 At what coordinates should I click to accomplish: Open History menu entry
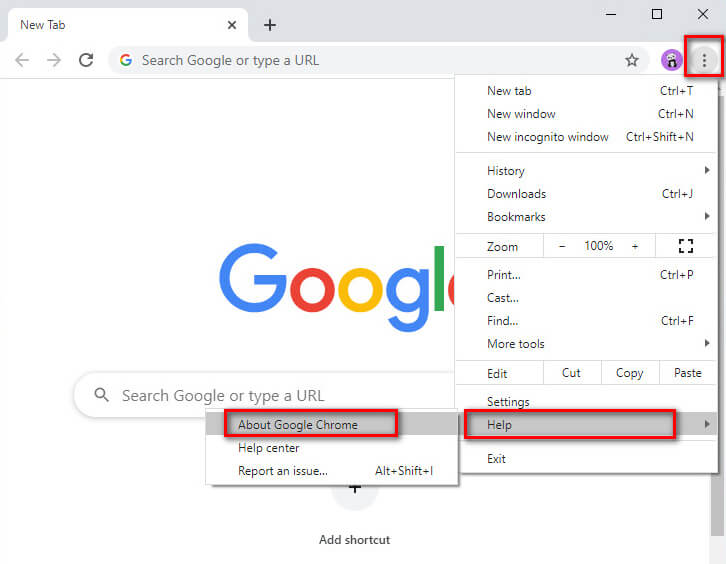[x=586, y=170]
